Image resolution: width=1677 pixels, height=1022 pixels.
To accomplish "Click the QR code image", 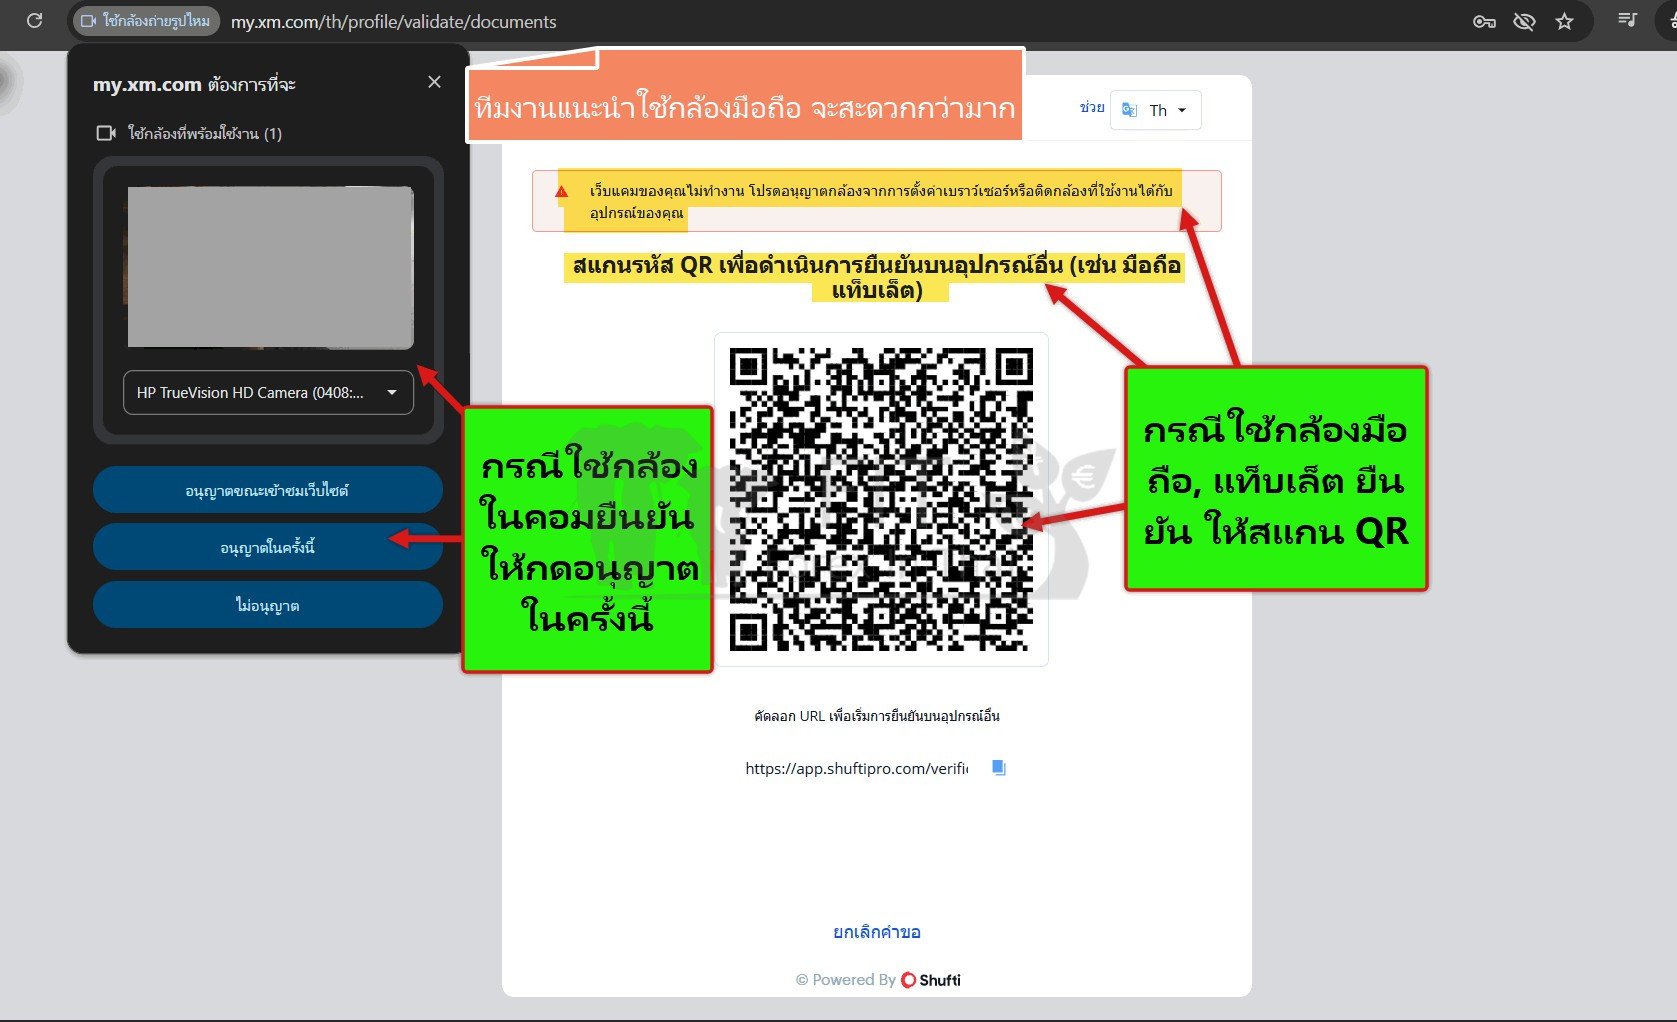I will (880, 499).
